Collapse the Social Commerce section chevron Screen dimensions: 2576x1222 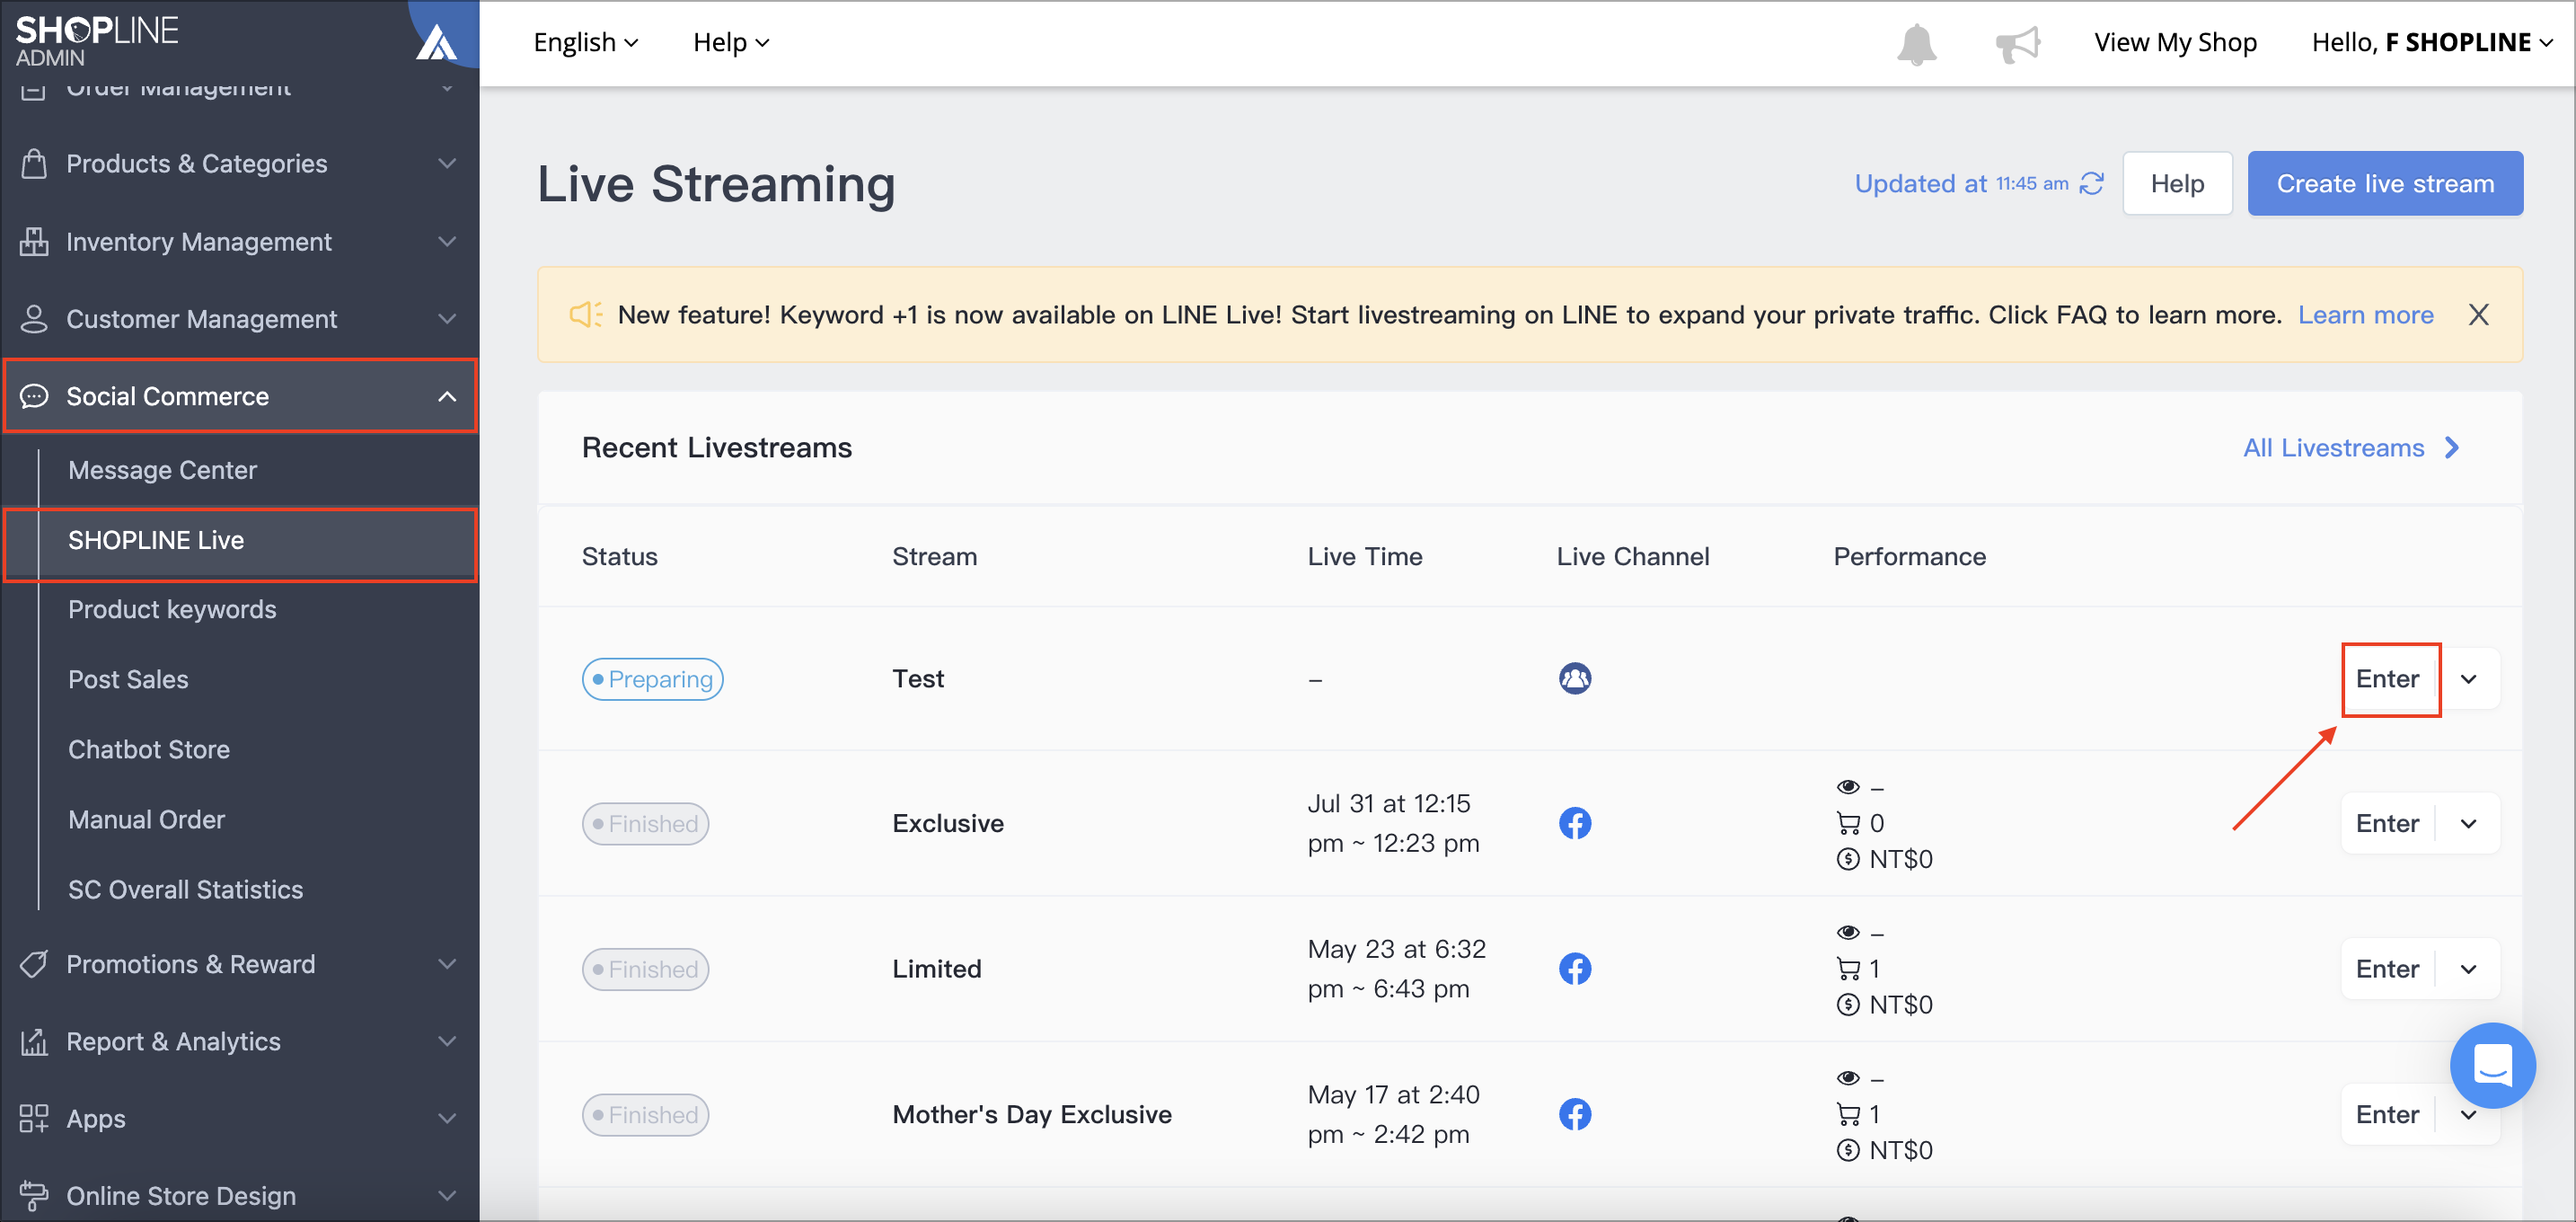point(447,397)
